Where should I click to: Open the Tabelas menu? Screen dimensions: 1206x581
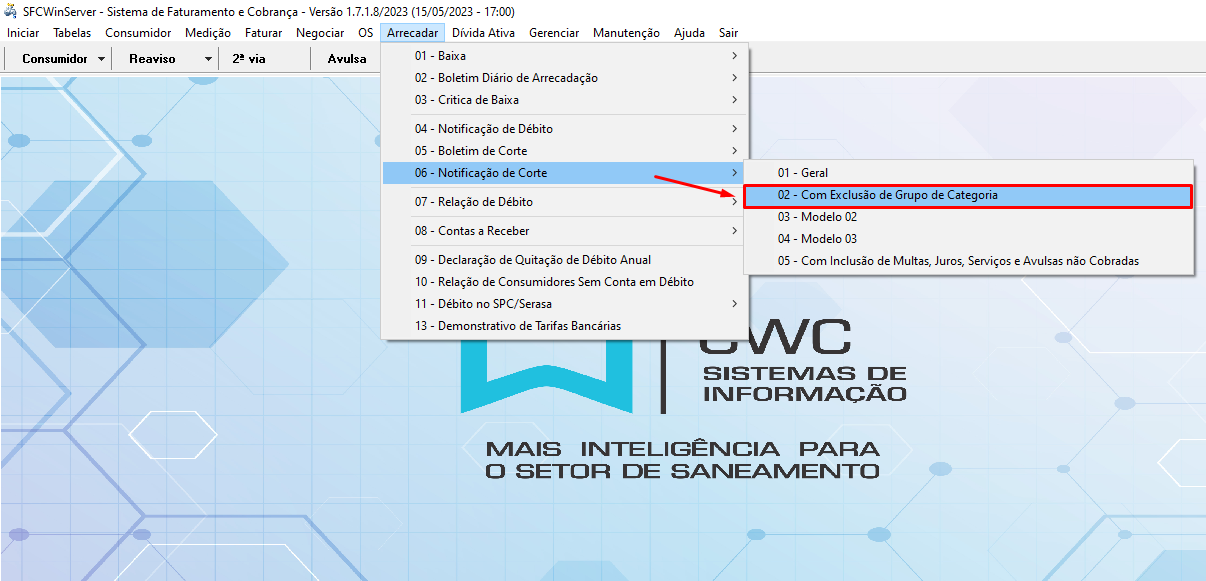coord(72,33)
